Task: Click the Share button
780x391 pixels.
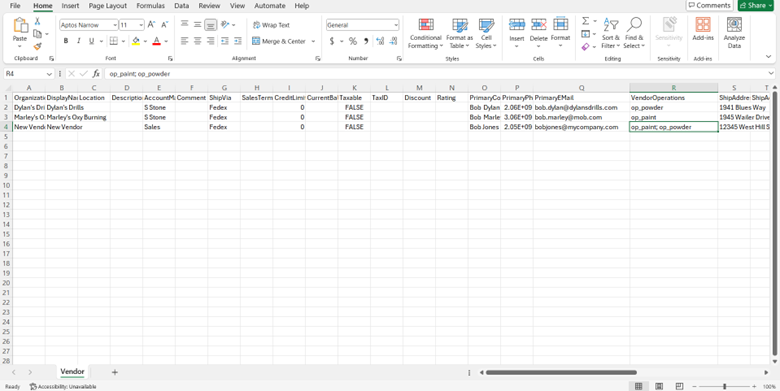Action: [x=756, y=5]
